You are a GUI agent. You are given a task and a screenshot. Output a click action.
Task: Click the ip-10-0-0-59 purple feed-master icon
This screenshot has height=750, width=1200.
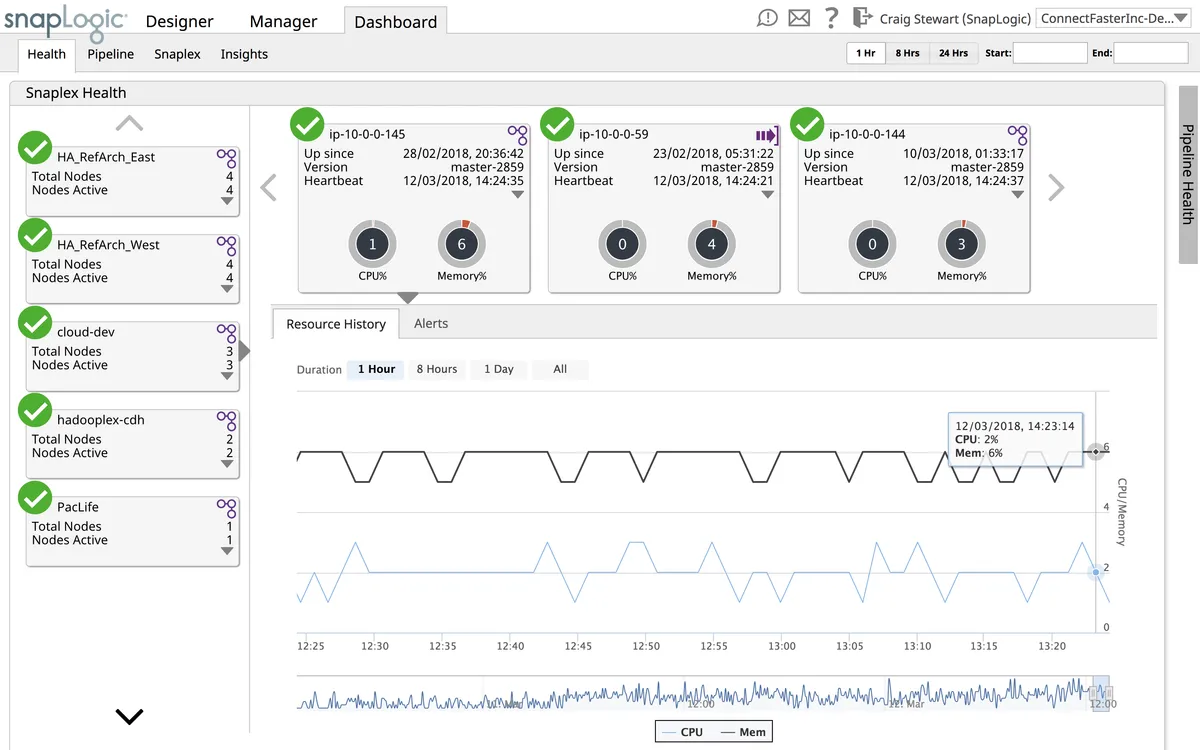point(767,135)
